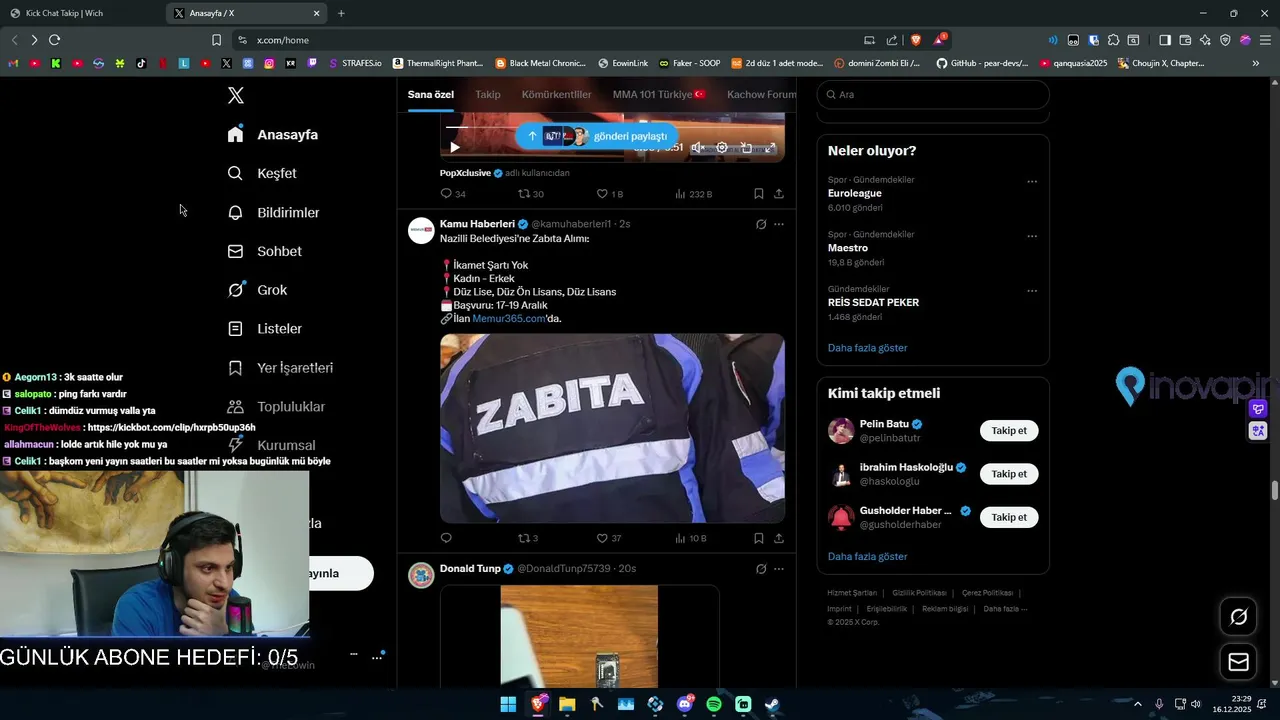Bookmark the Kamu Haberleri zabıta post
The image size is (1280, 720).
pyautogui.click(x=759, y=538)
